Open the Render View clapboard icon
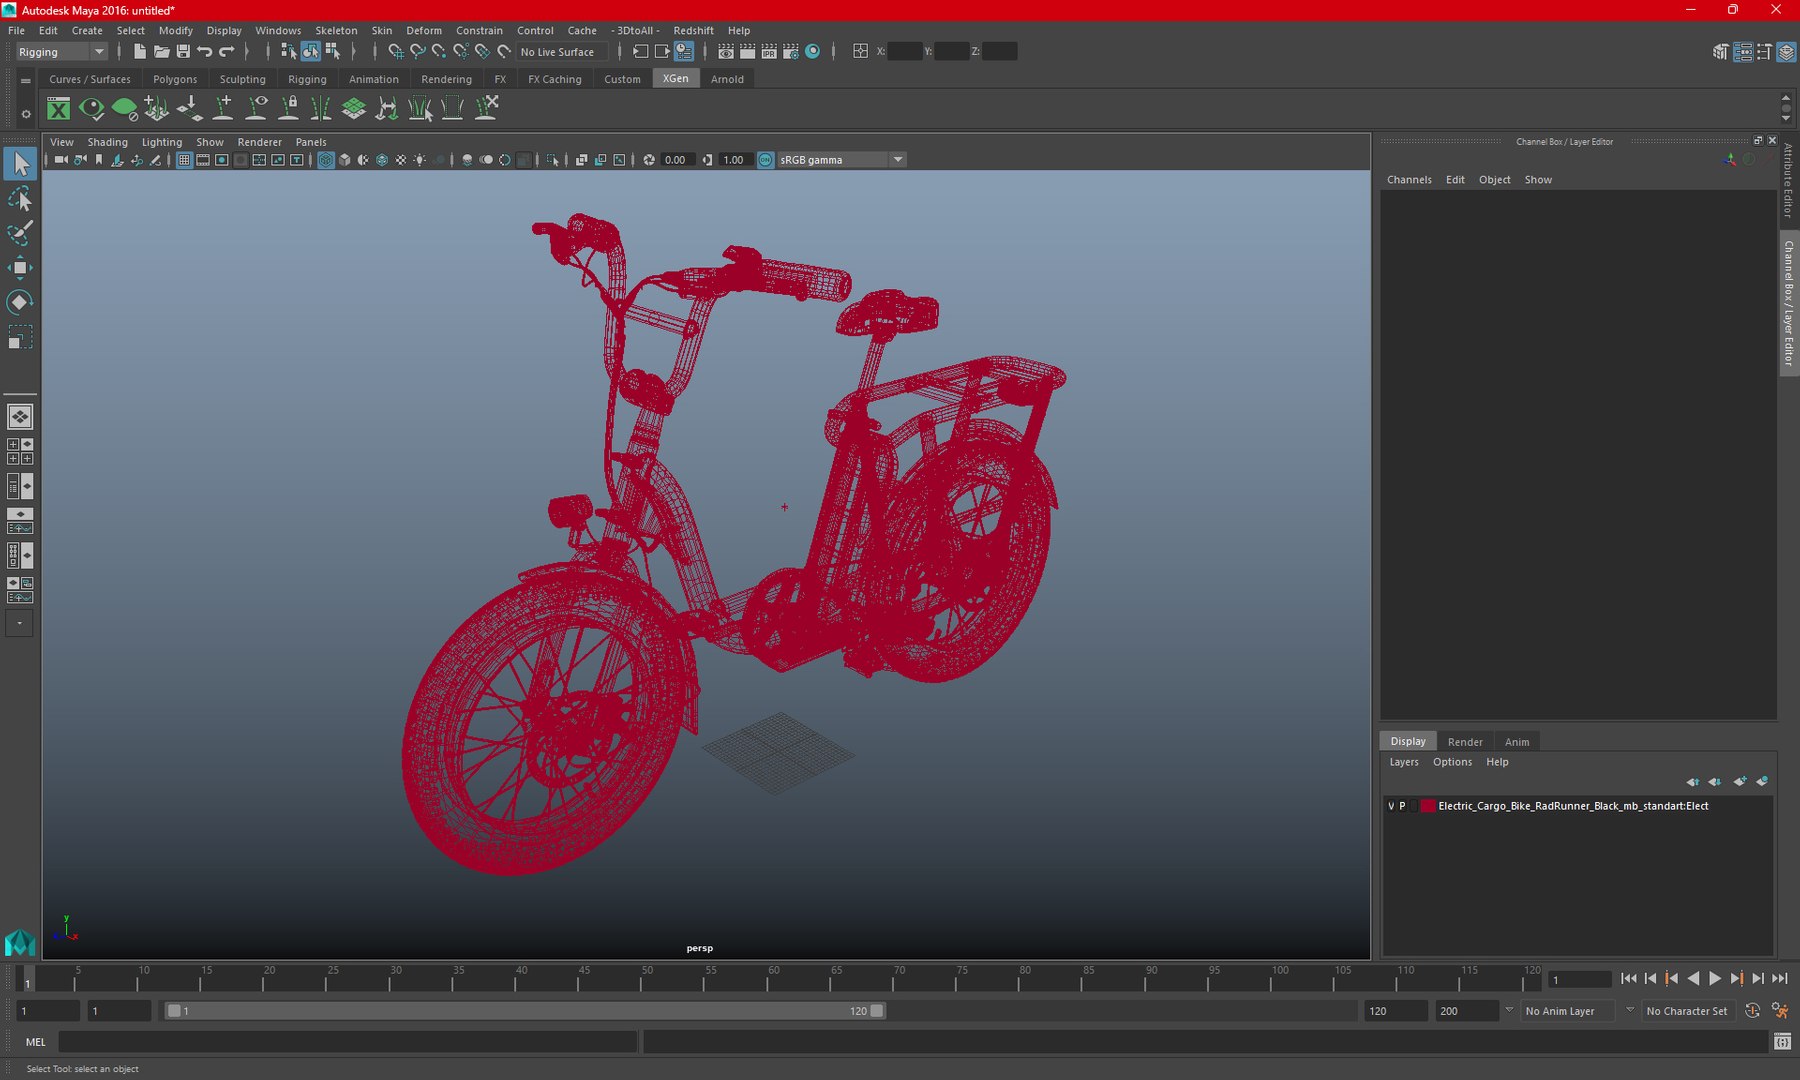Image resolution: width=1800 pixels, height=1080 pixels. [726, 51]
